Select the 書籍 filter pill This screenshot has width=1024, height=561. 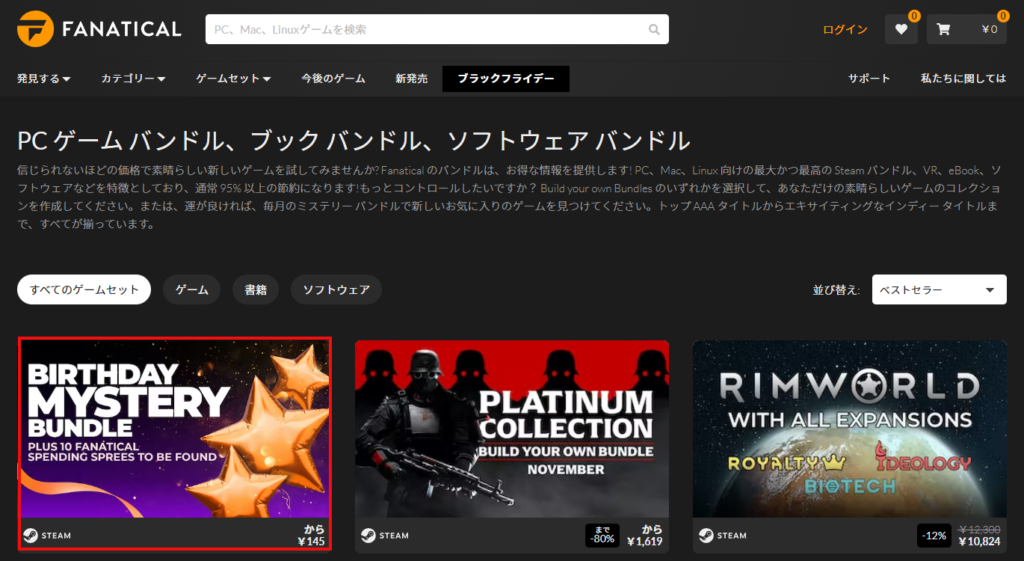[x=256, y=290]
